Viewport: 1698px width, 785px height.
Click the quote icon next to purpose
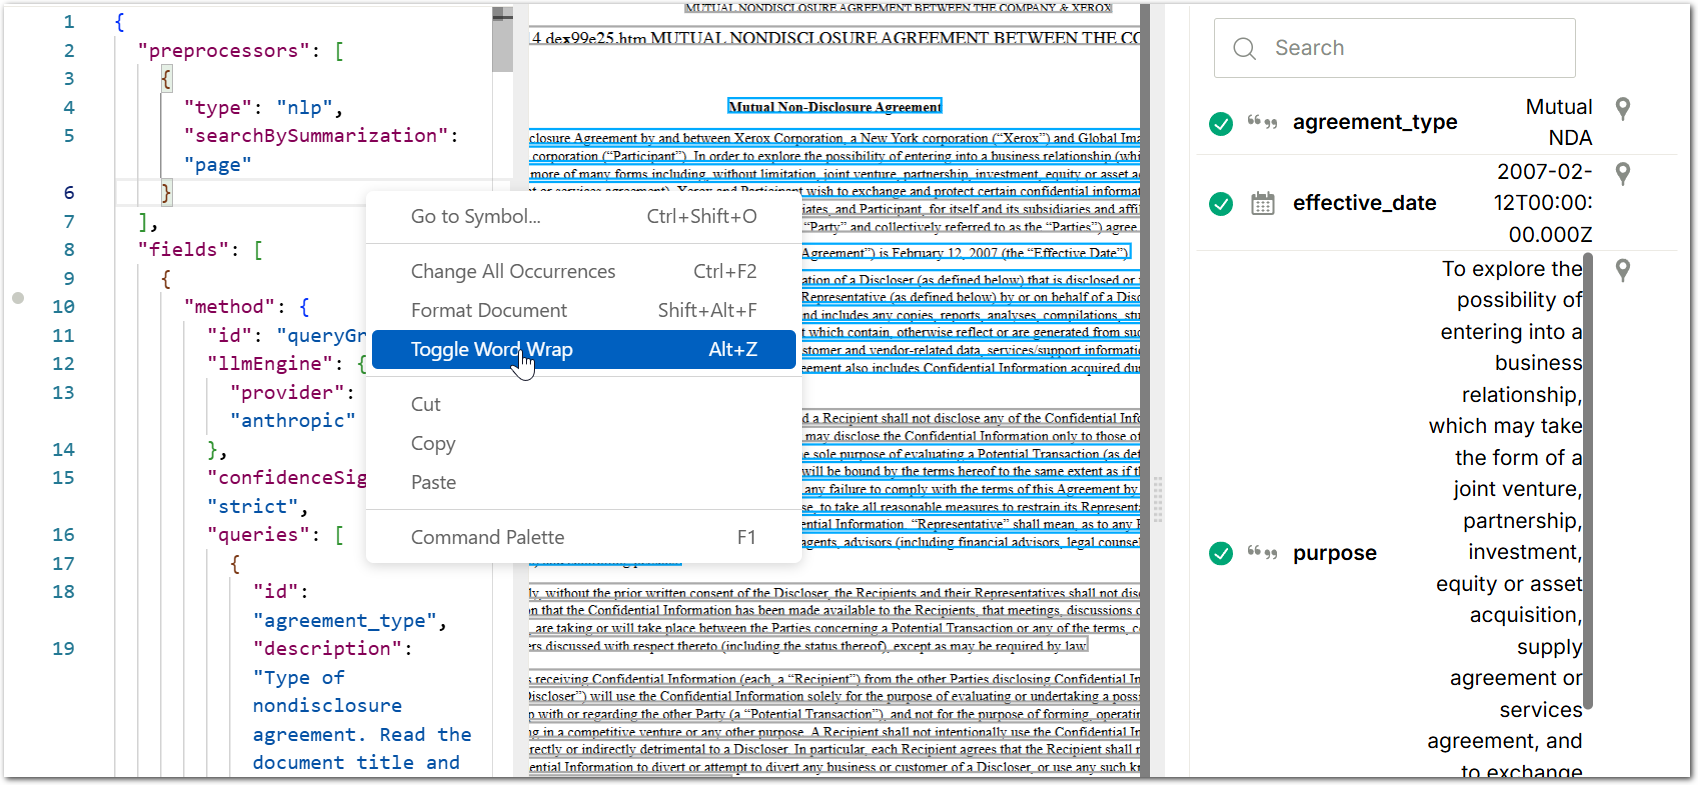click(x=1262, y=552)
